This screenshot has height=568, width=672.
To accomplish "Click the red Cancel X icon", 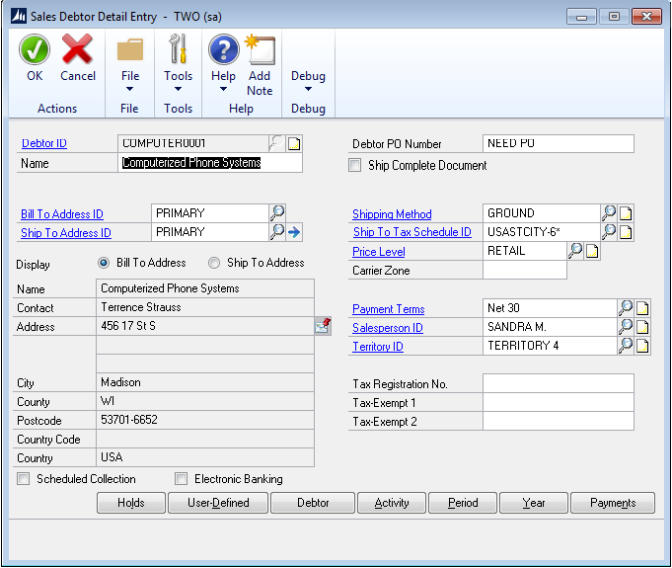I will click(x=78, y=50).
